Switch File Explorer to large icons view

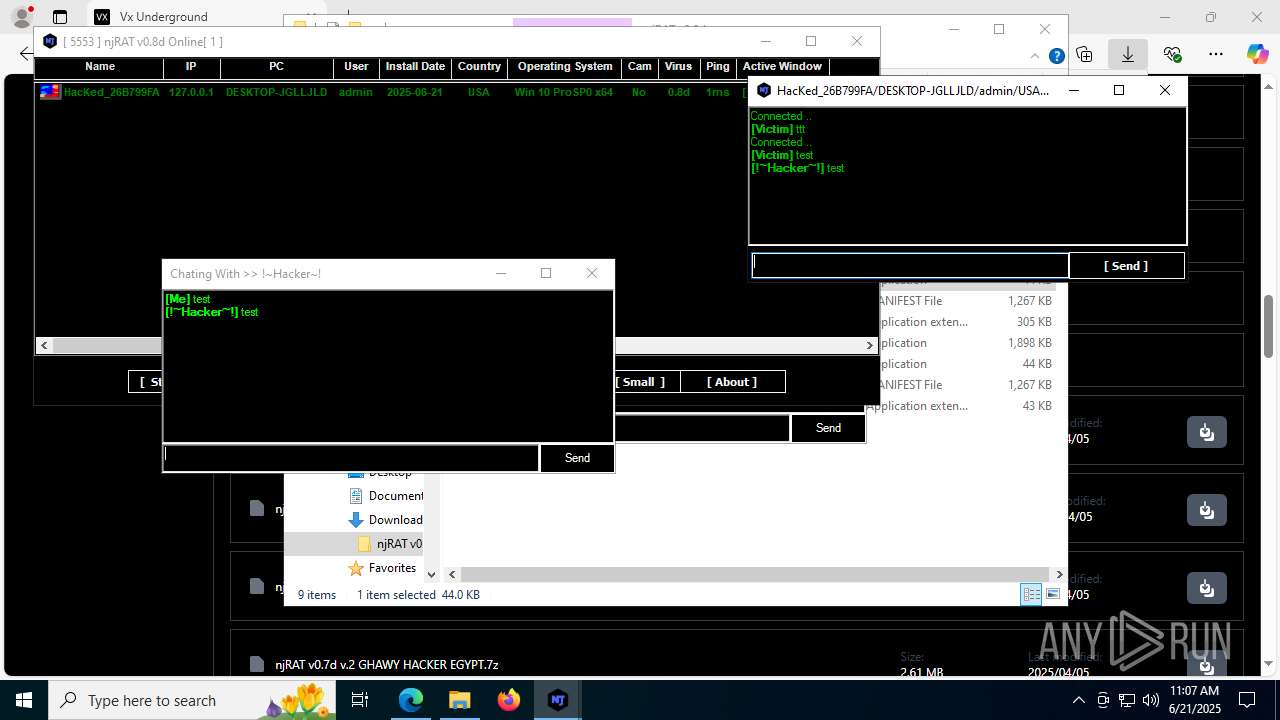(x=1053, y=594)
